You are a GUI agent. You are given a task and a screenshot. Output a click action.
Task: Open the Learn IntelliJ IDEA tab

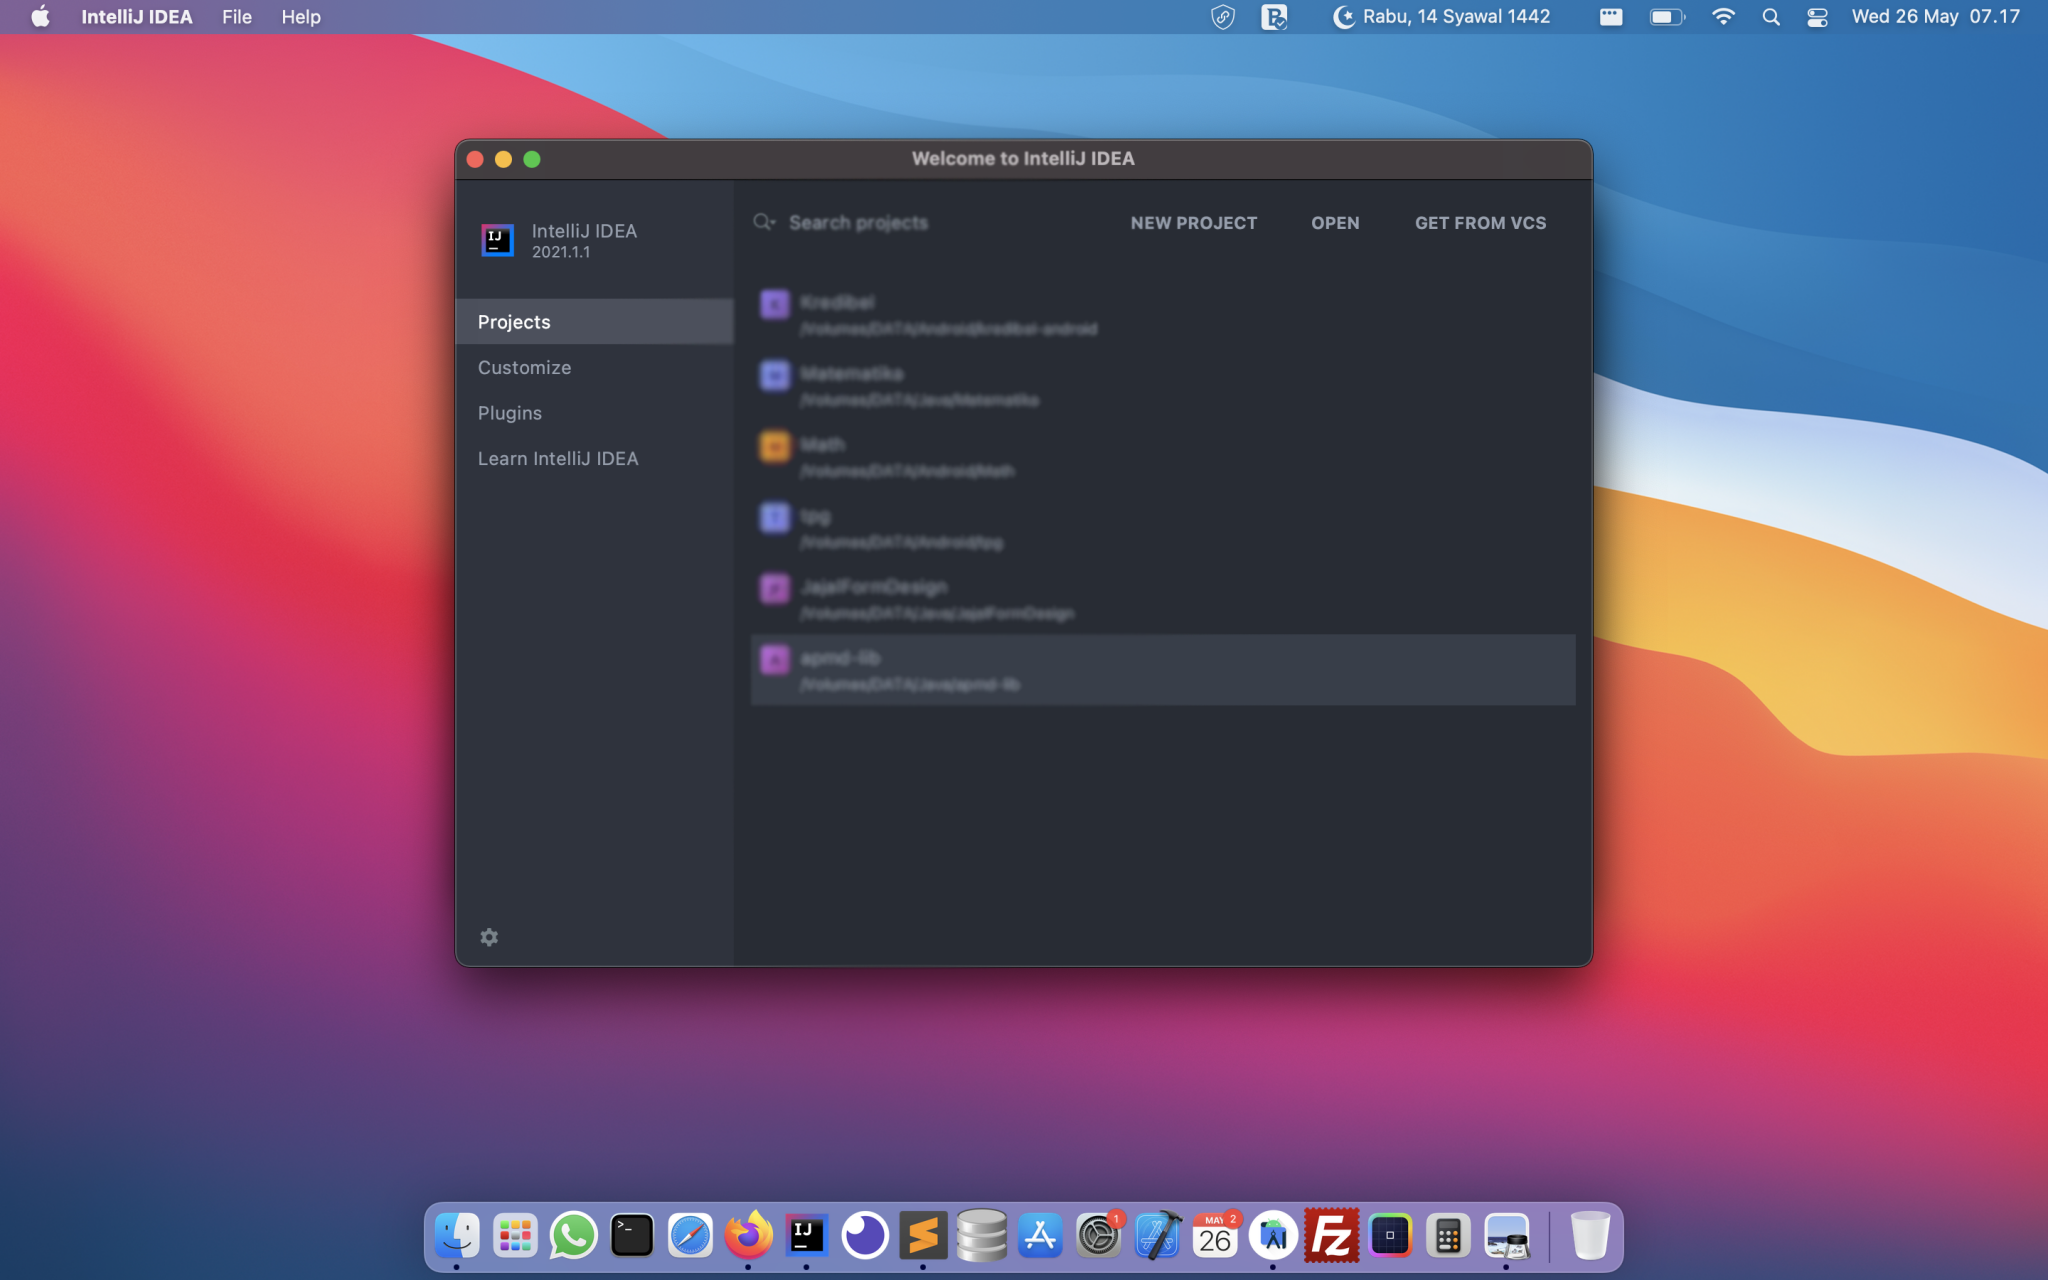point(595,458)
